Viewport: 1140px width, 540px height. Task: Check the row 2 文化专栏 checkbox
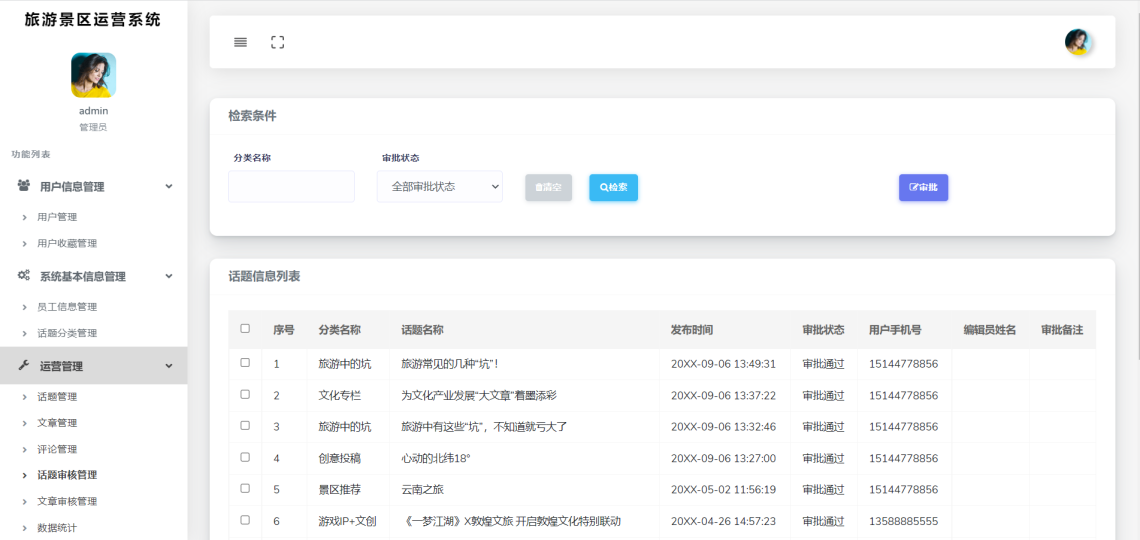coord(245,394)
